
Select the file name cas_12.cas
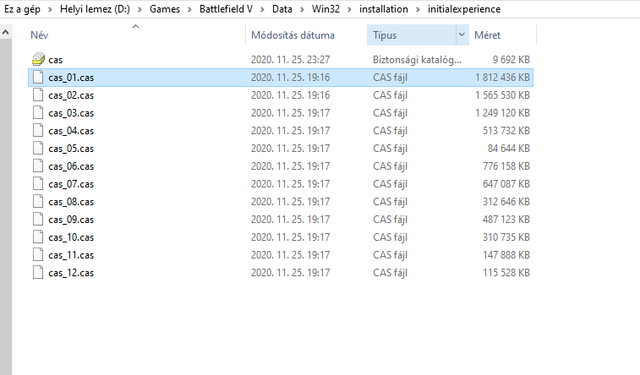(71, 273)
